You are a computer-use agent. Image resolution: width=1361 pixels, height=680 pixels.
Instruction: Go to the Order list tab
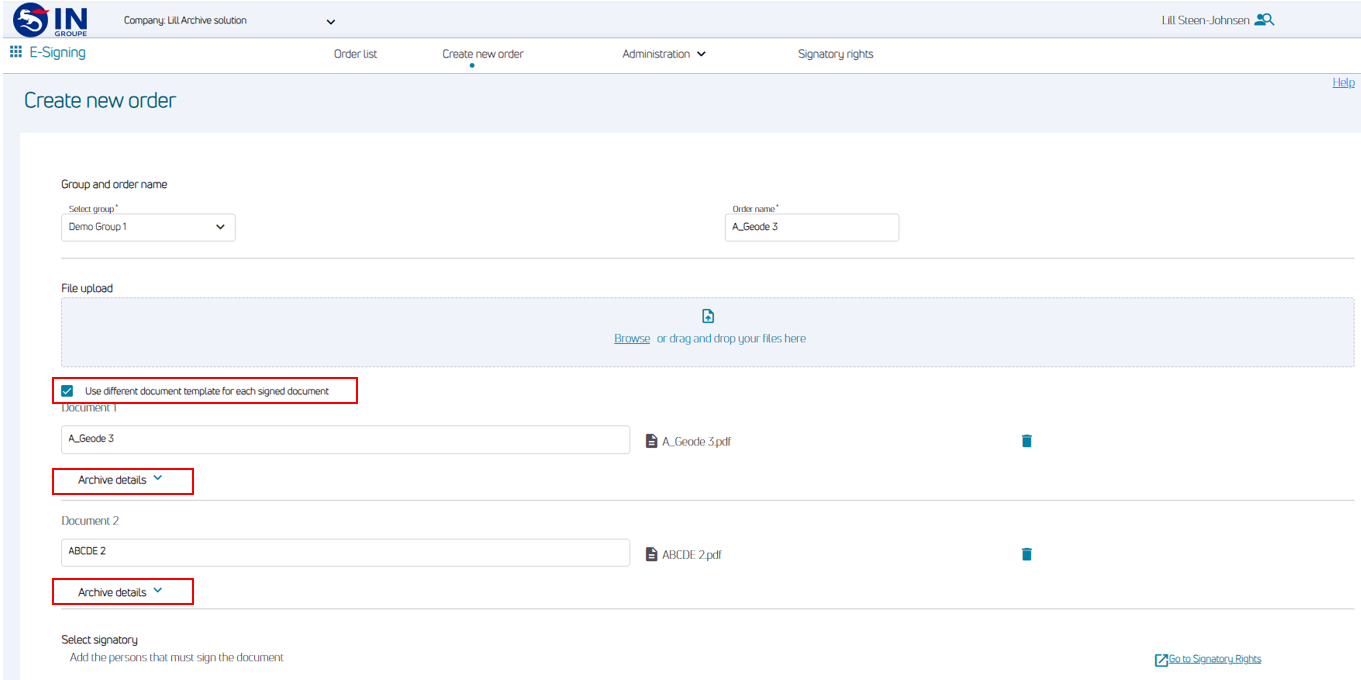click(x=355, y=54)
